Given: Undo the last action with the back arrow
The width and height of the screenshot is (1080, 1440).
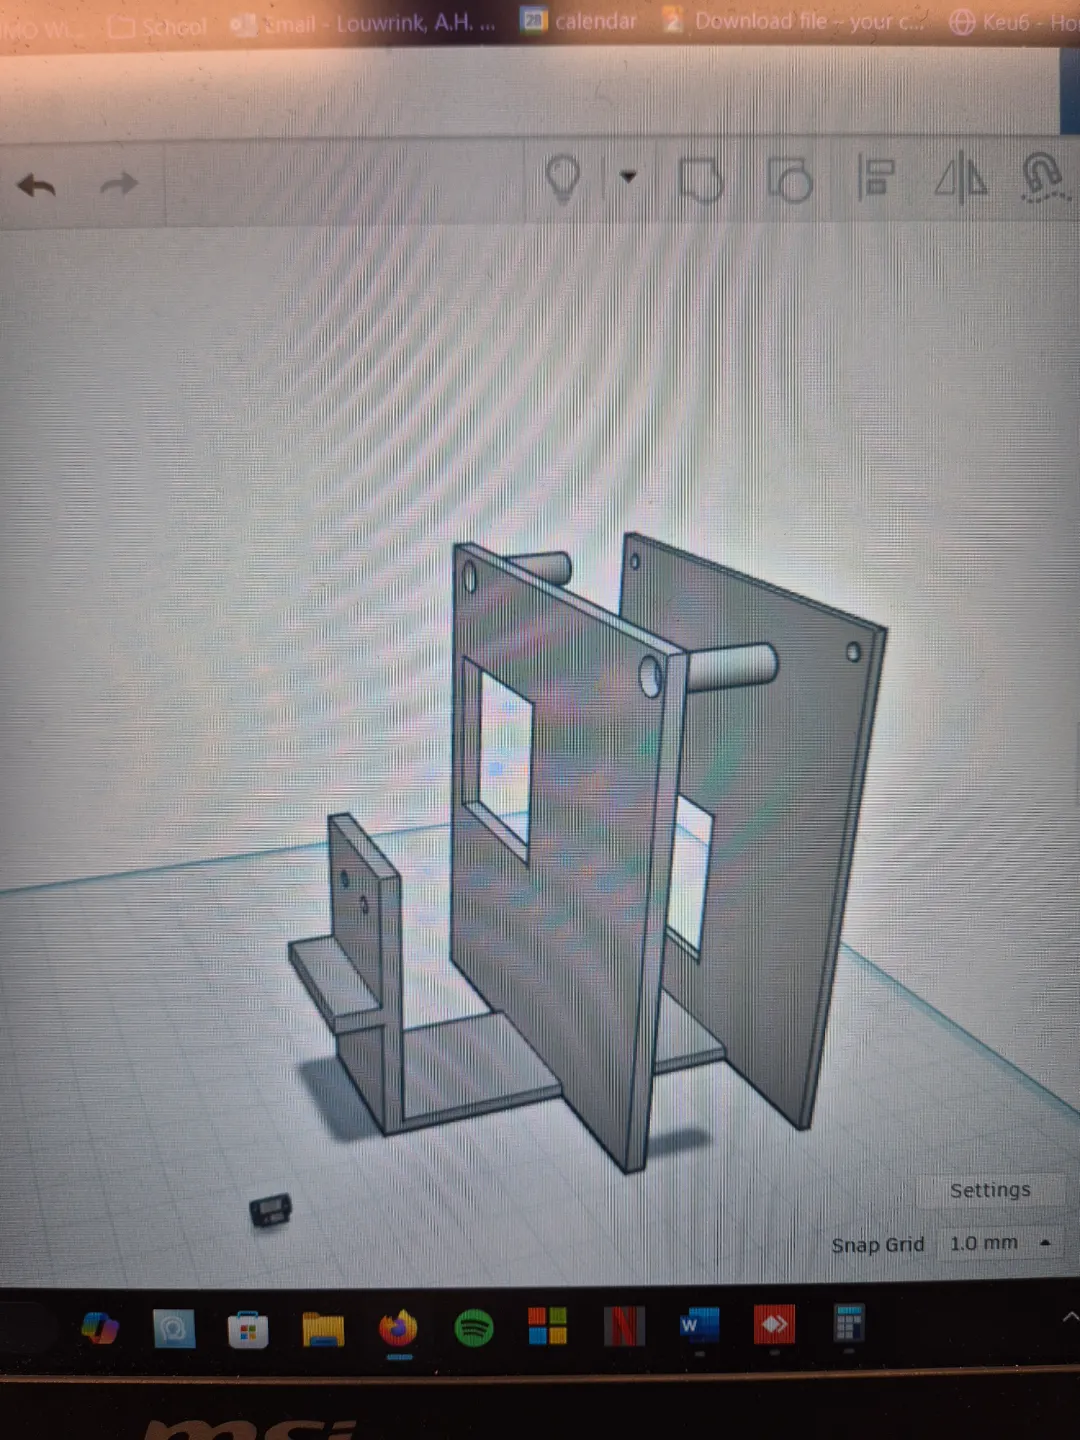Looking at the screenshot, I should (x=37, y=185).
